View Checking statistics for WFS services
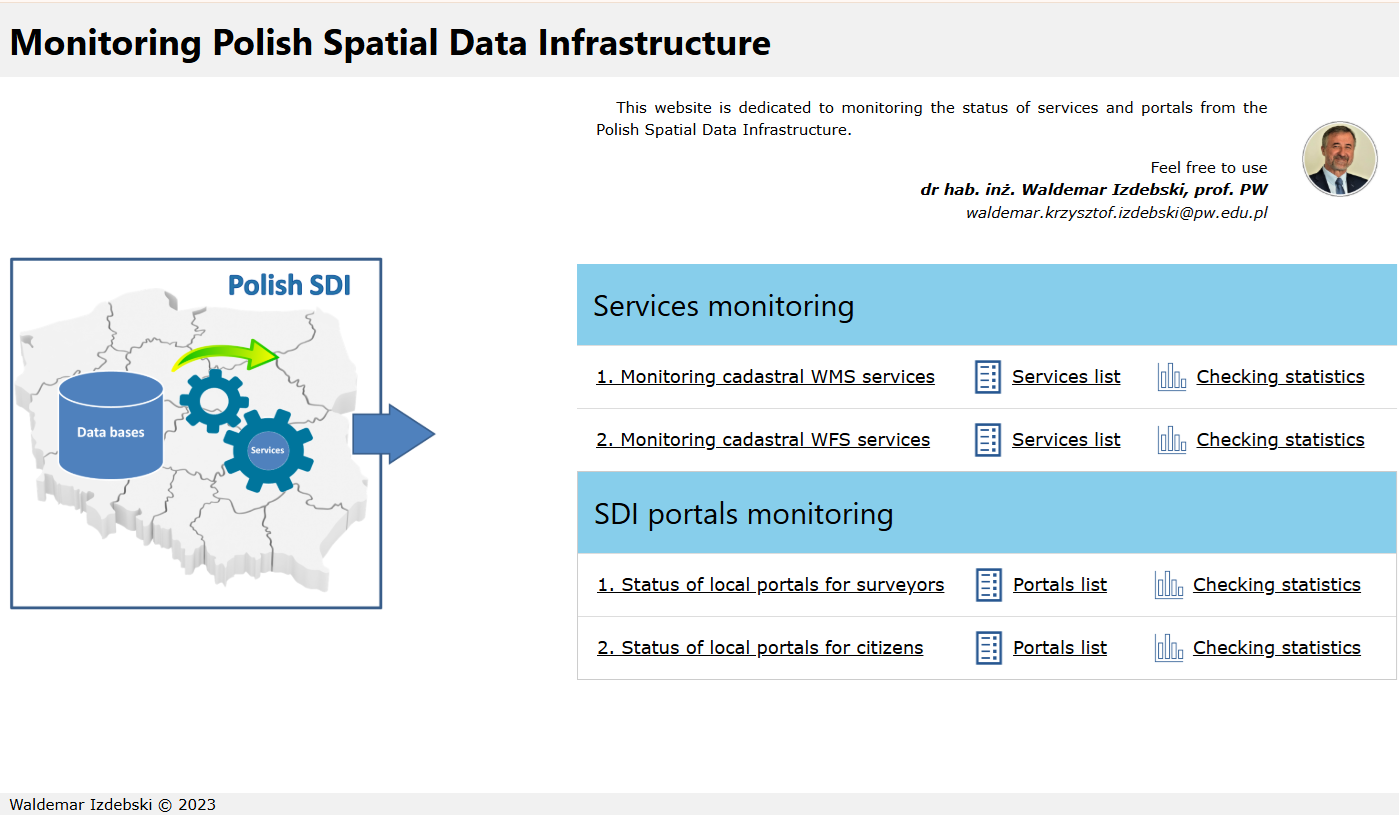This screenshot has height=829, width=1399. tap(1280, 440)
